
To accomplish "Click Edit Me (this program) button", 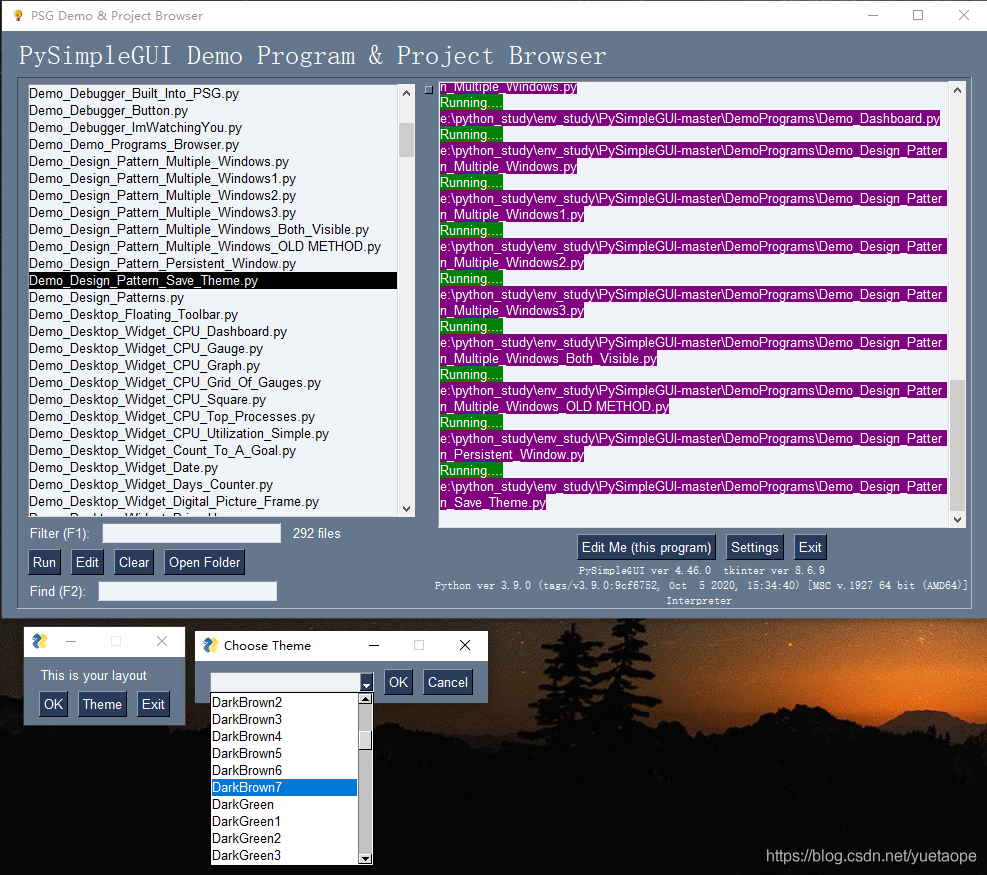I will (x=646, y=547).
